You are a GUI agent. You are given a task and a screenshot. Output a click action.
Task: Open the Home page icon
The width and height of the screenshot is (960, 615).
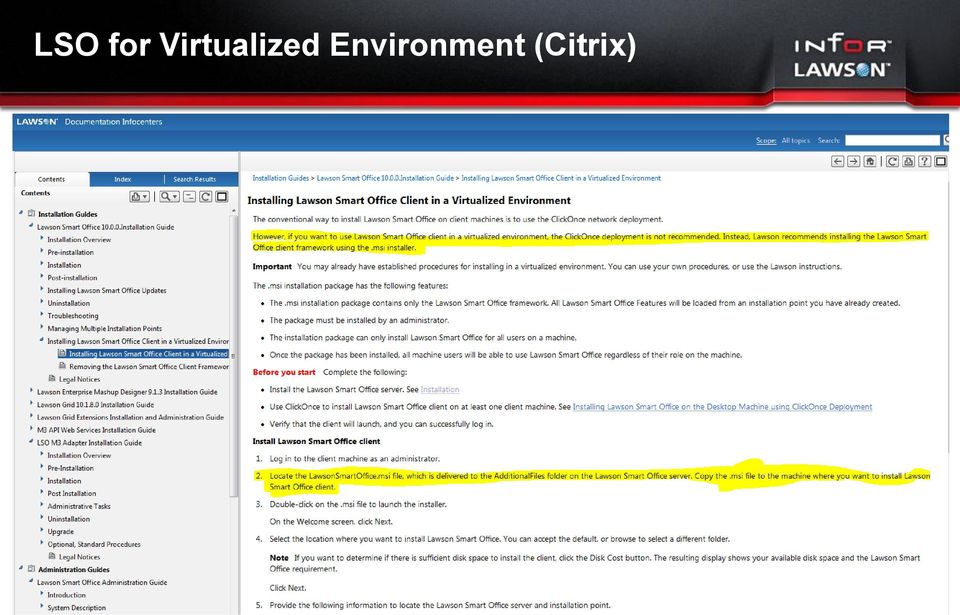click(869, 161)
